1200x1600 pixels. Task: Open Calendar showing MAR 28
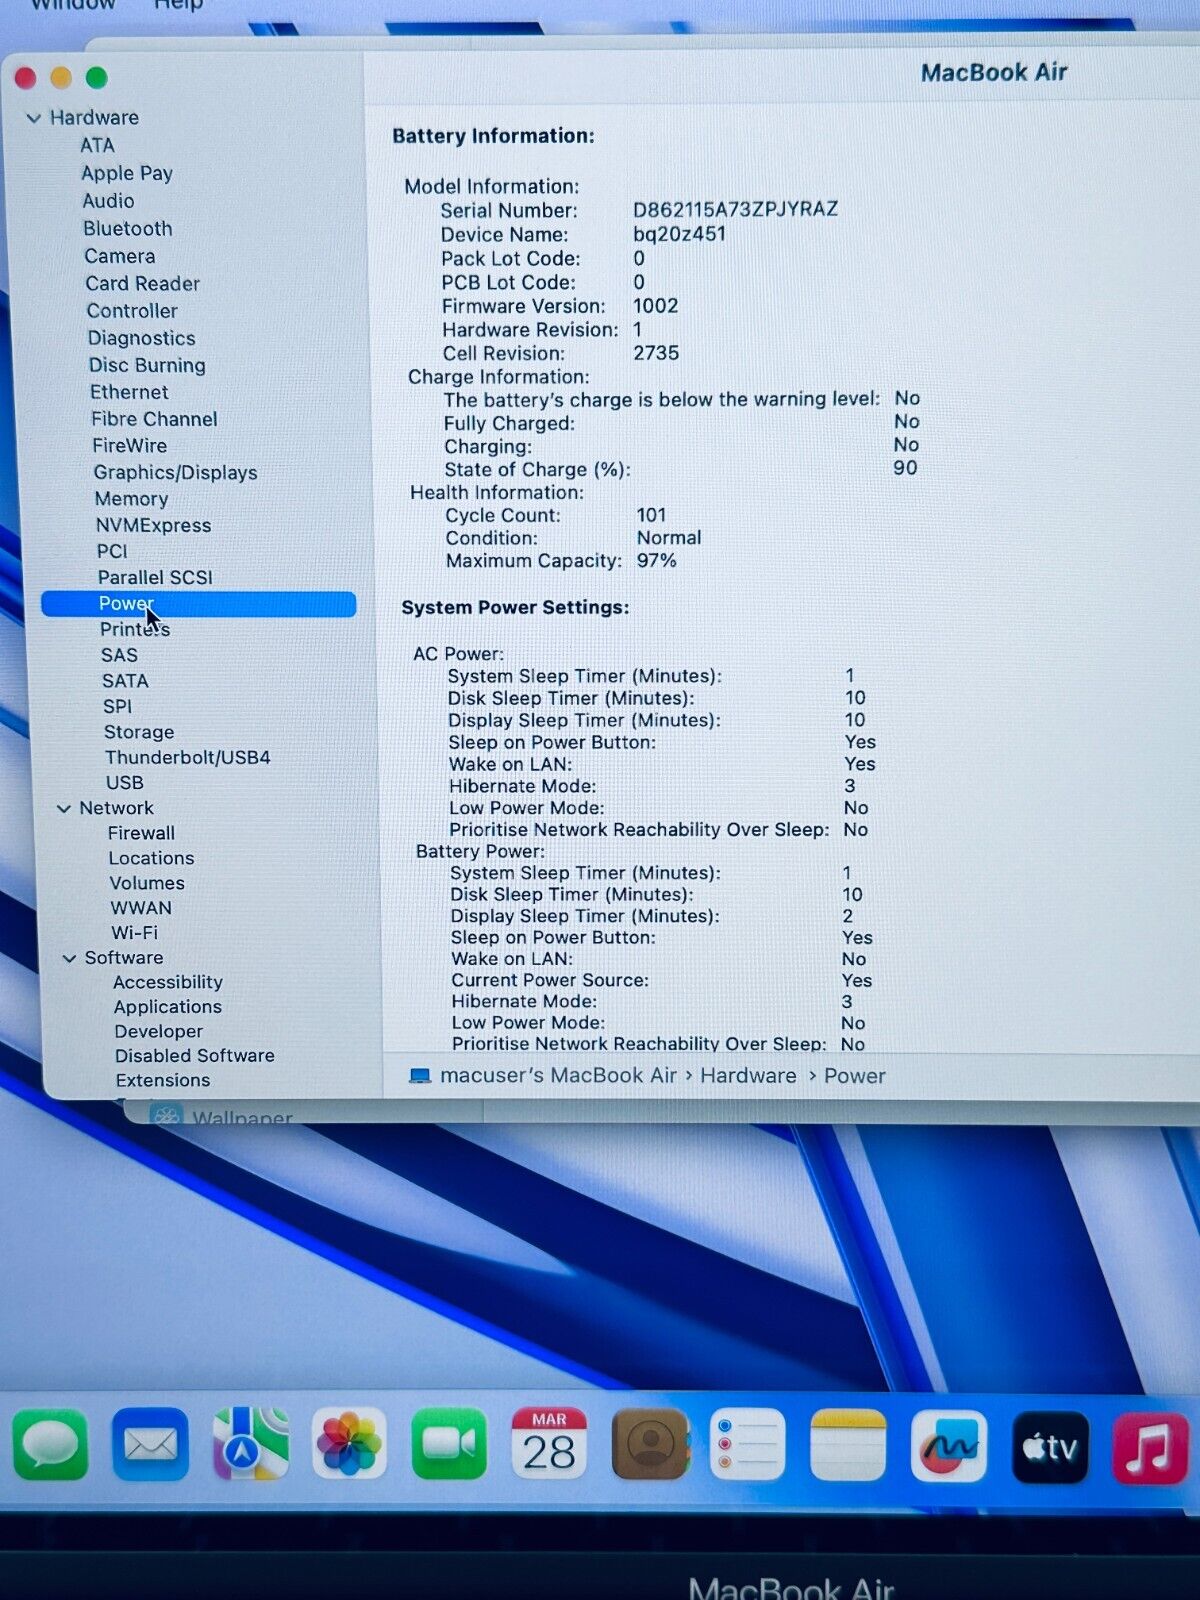coord(549,1445)
